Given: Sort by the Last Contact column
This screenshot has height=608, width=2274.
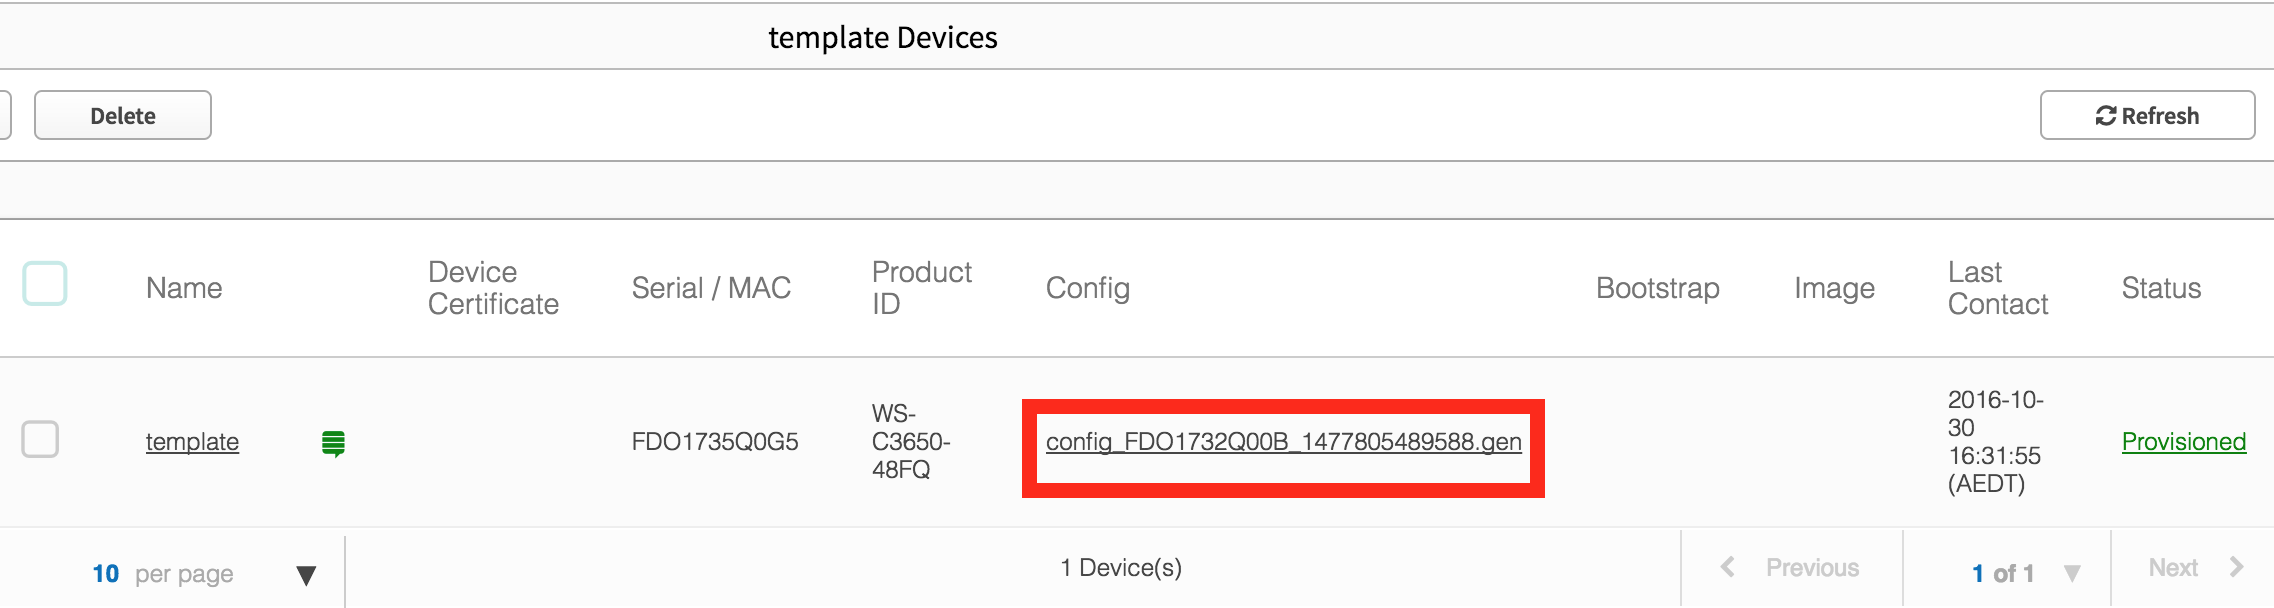Looking at the screenshot, I should click(1998, 288).
